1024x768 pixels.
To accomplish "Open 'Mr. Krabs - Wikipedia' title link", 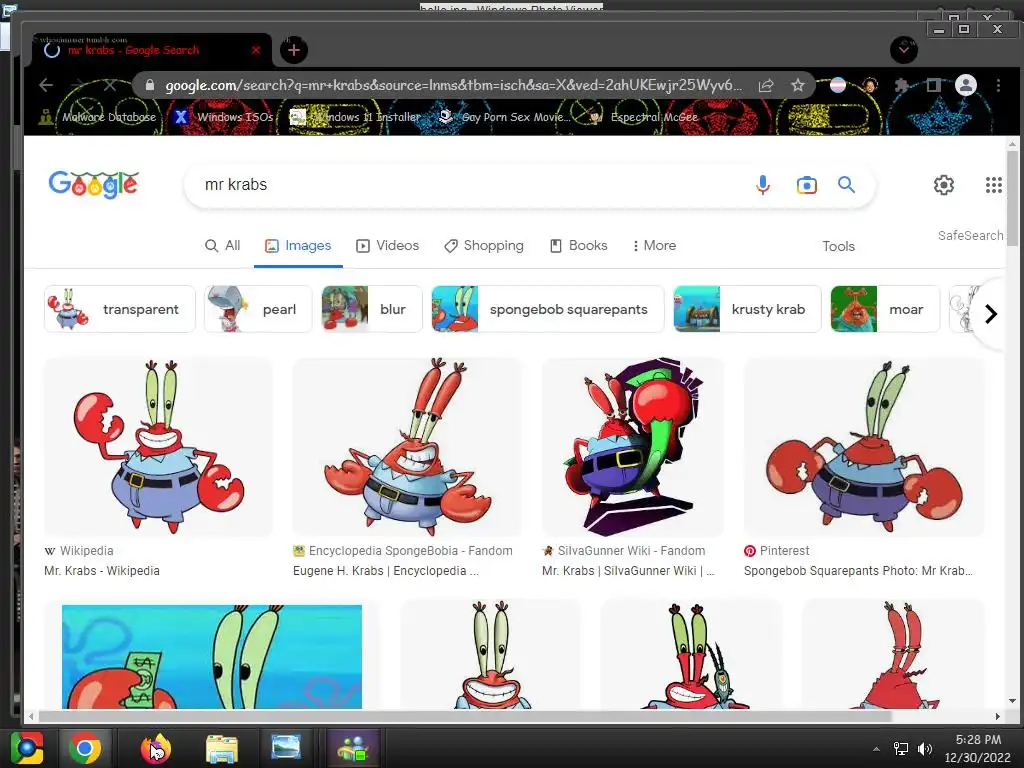I will 102,571.
